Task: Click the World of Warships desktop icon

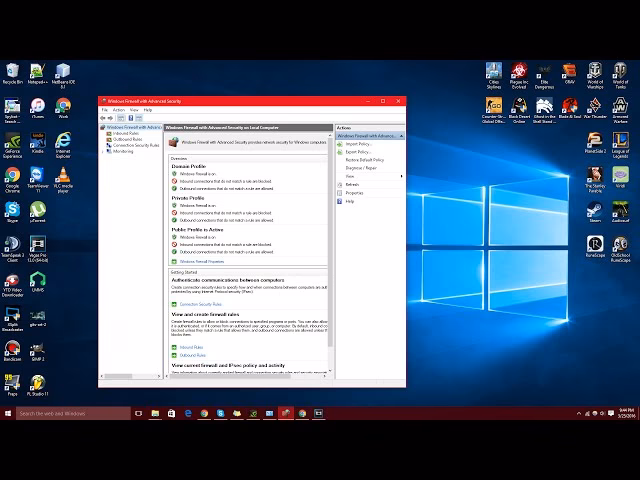Action: 595,76
